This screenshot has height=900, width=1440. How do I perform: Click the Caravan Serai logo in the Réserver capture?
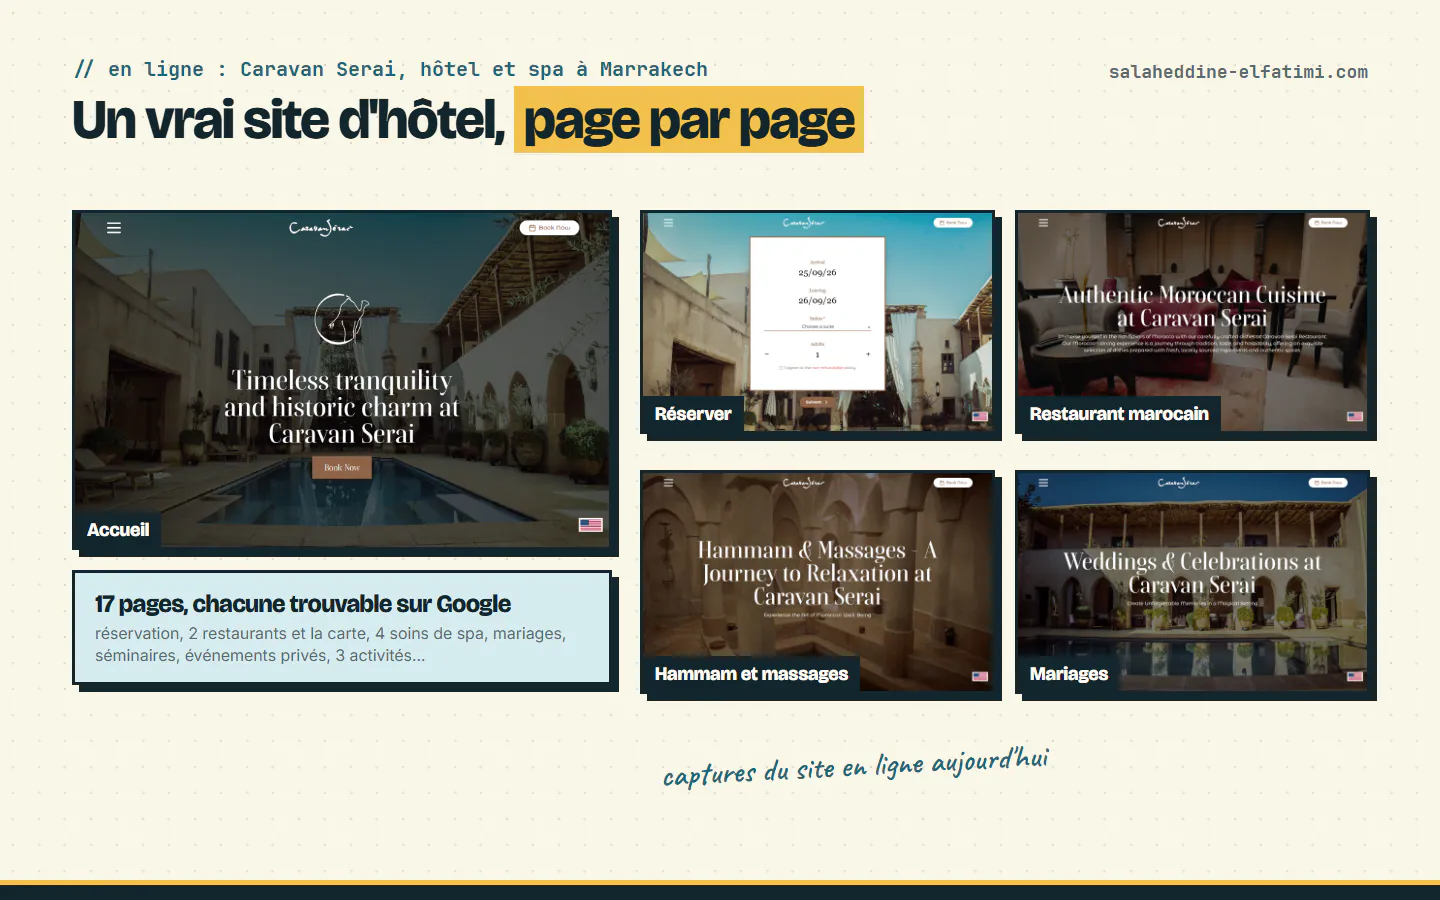tap(803, 223)
